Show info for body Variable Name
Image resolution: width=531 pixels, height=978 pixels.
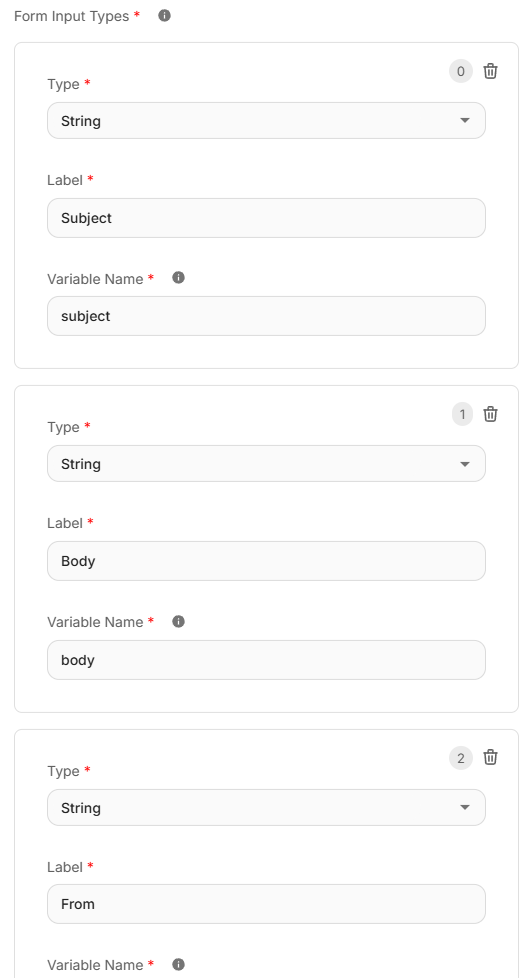point(178,621)
